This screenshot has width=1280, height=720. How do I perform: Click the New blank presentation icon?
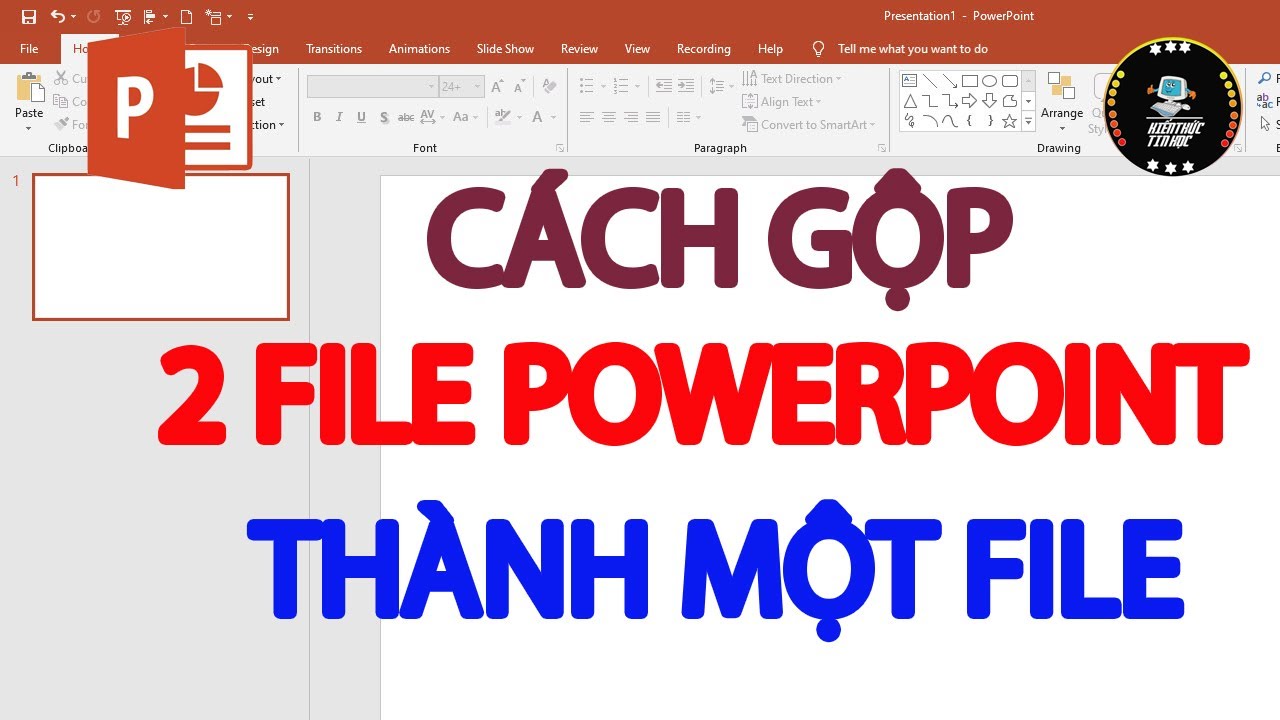[x=186, y=17]
